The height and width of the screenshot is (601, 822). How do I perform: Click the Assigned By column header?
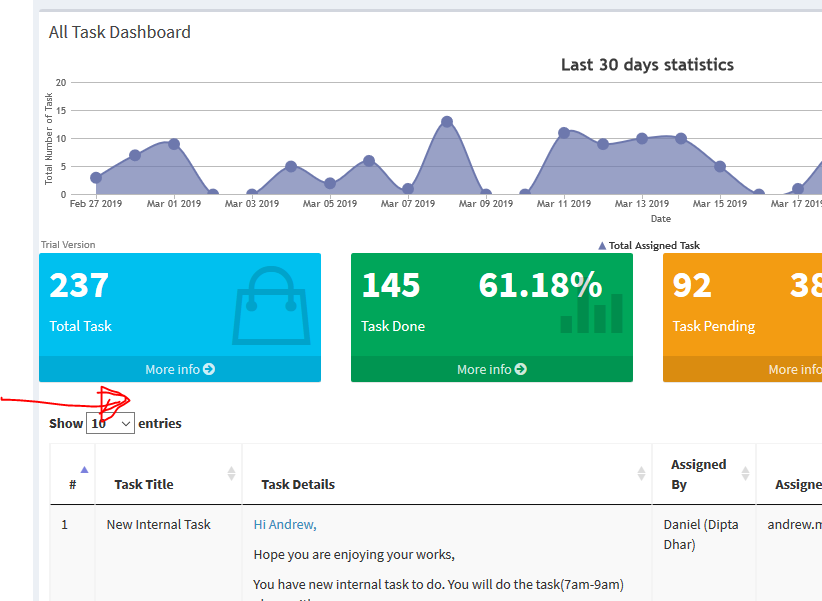click(698, 474)
